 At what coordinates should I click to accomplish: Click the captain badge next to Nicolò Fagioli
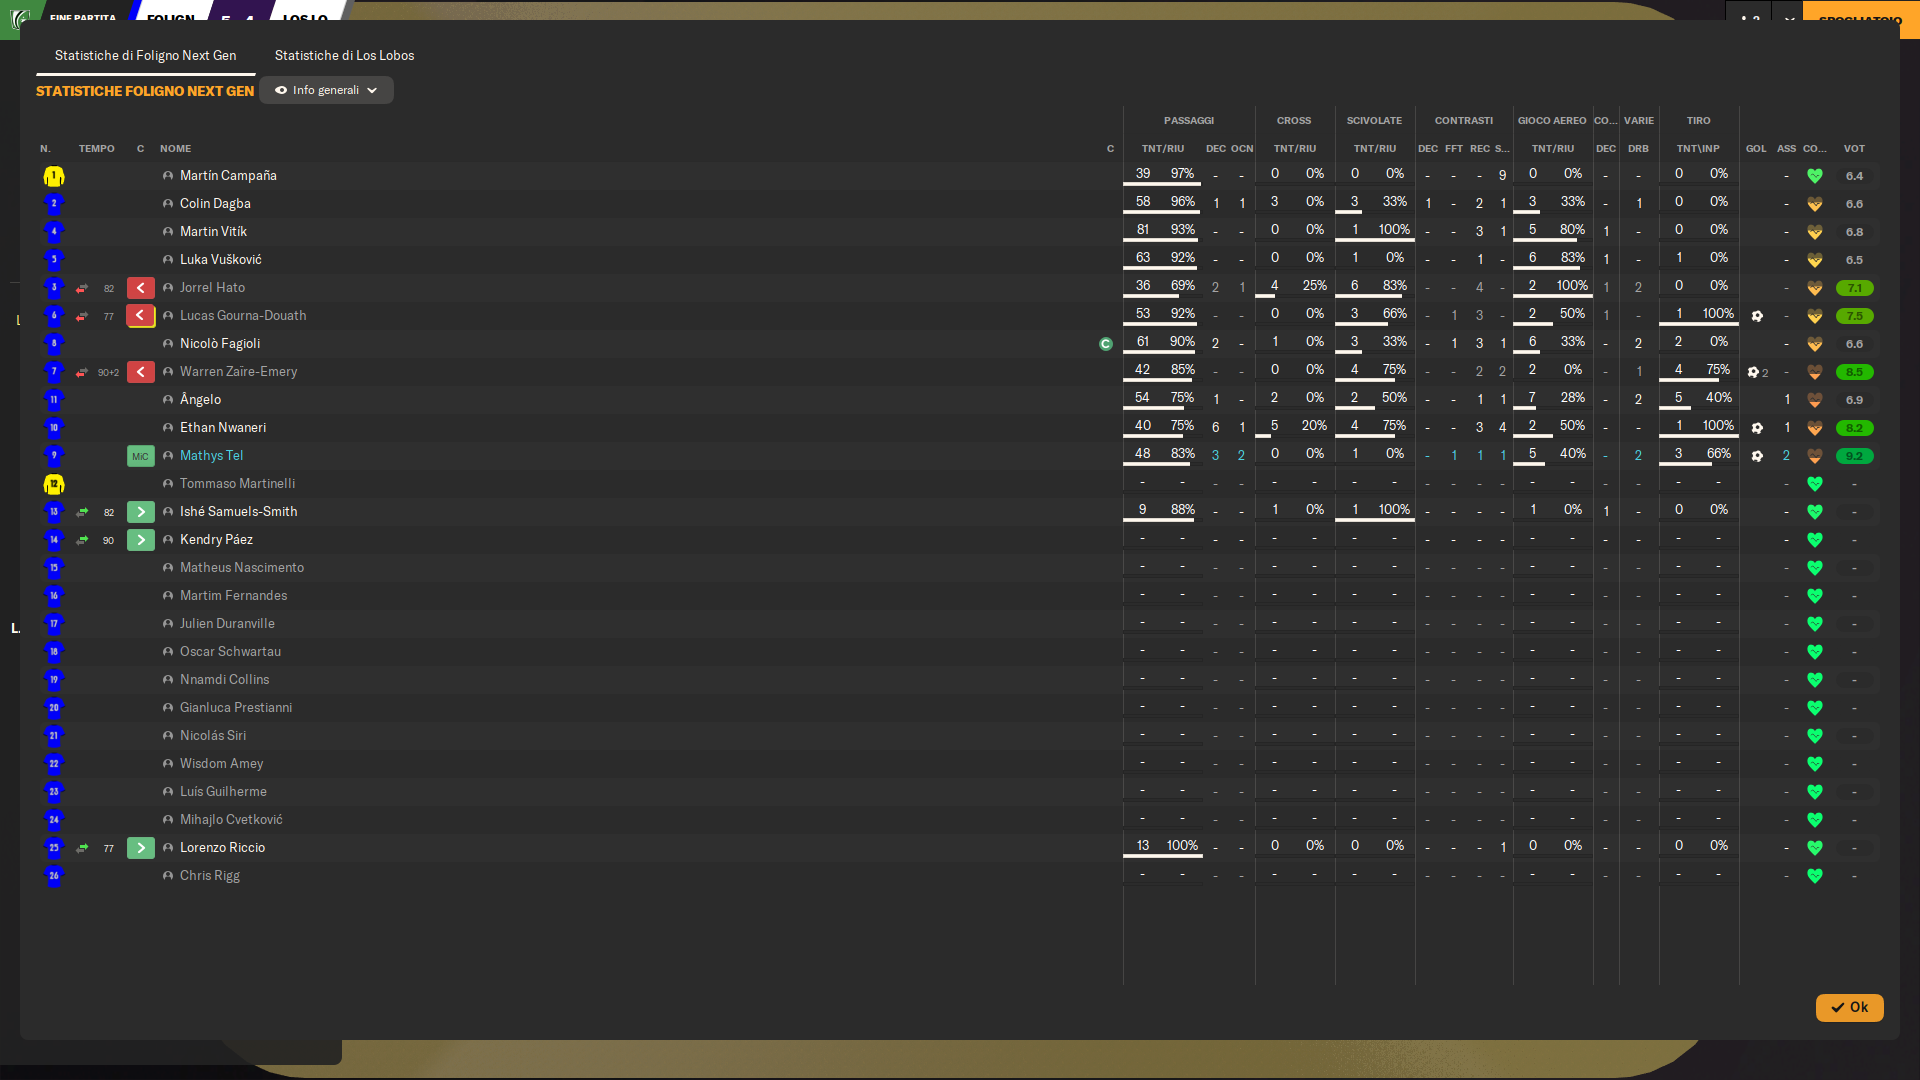coord(1106,344)
